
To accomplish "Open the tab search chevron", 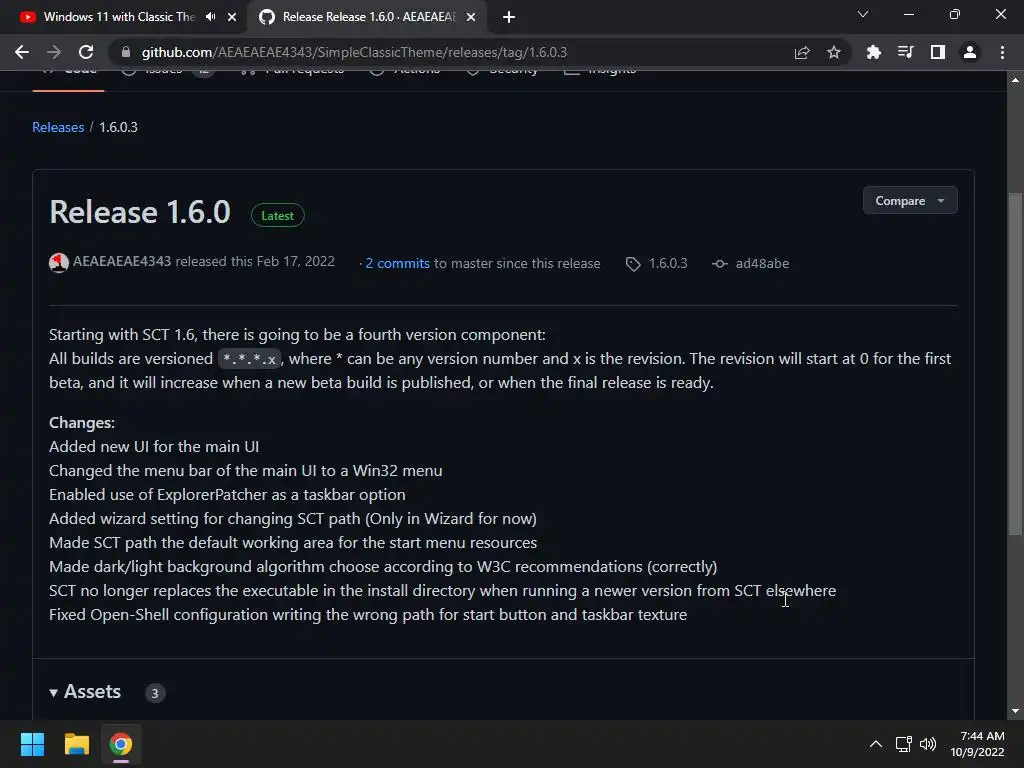I will 863,14.
